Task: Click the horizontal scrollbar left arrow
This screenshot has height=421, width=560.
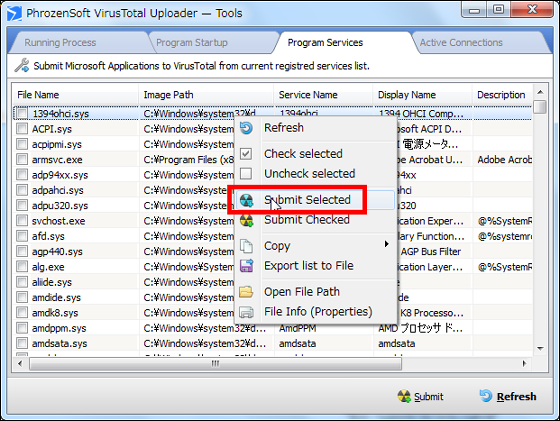Action: coord(20,364)
